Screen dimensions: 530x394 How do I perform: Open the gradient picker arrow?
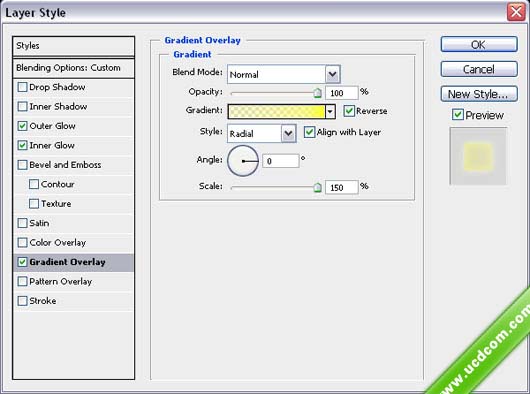330,111
